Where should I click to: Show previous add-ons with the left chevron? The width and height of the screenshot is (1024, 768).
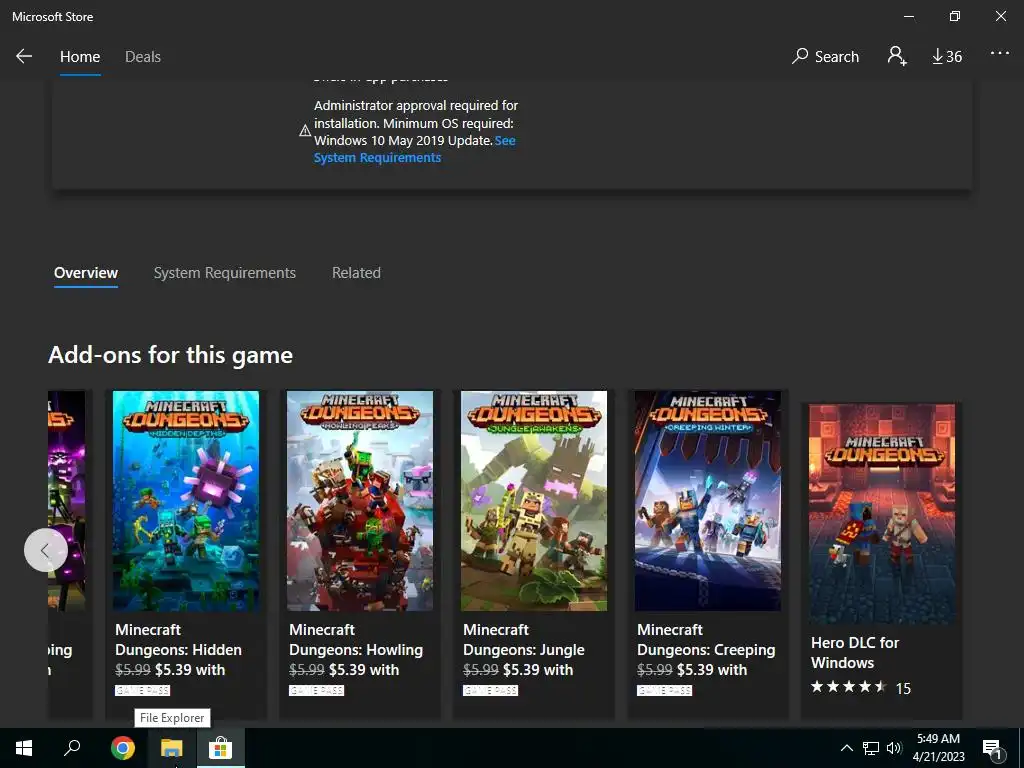[46, 550]
